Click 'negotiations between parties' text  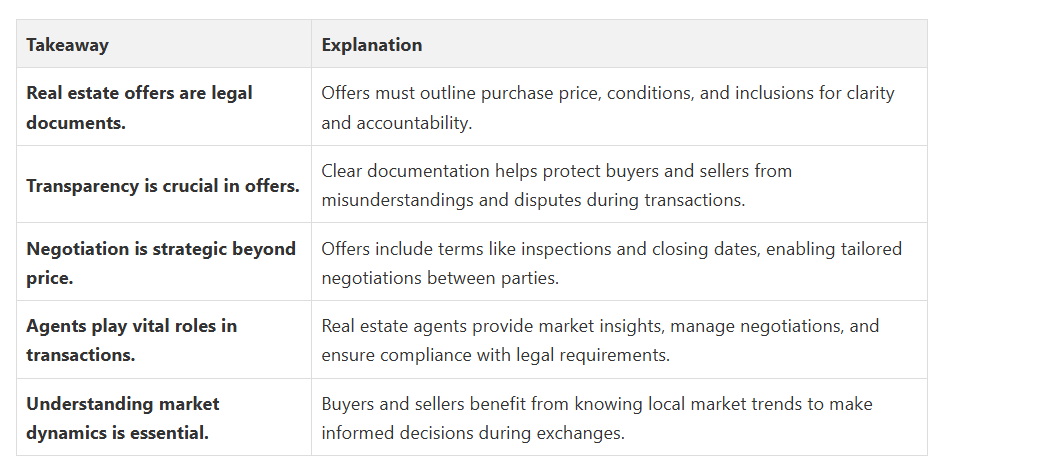tap(440, 279)
